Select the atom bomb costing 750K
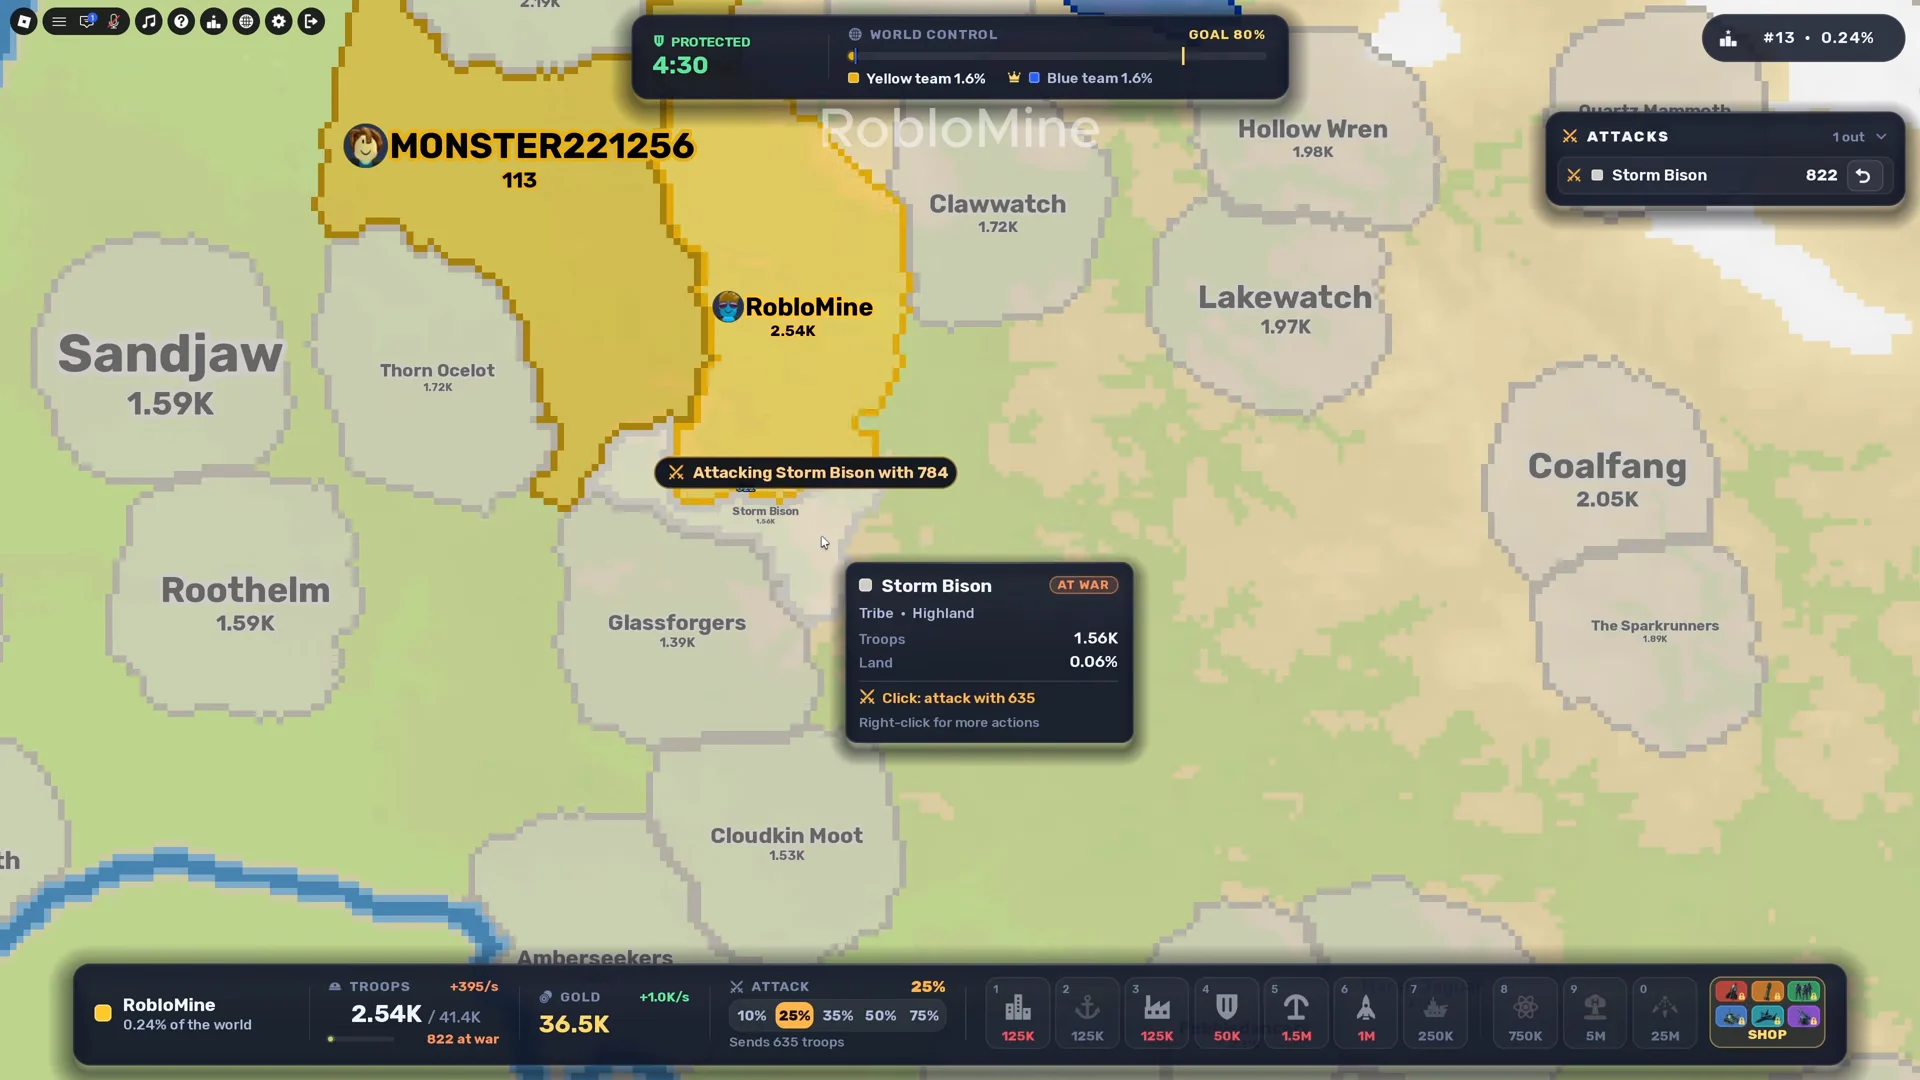 [x=1525, y=1014]
